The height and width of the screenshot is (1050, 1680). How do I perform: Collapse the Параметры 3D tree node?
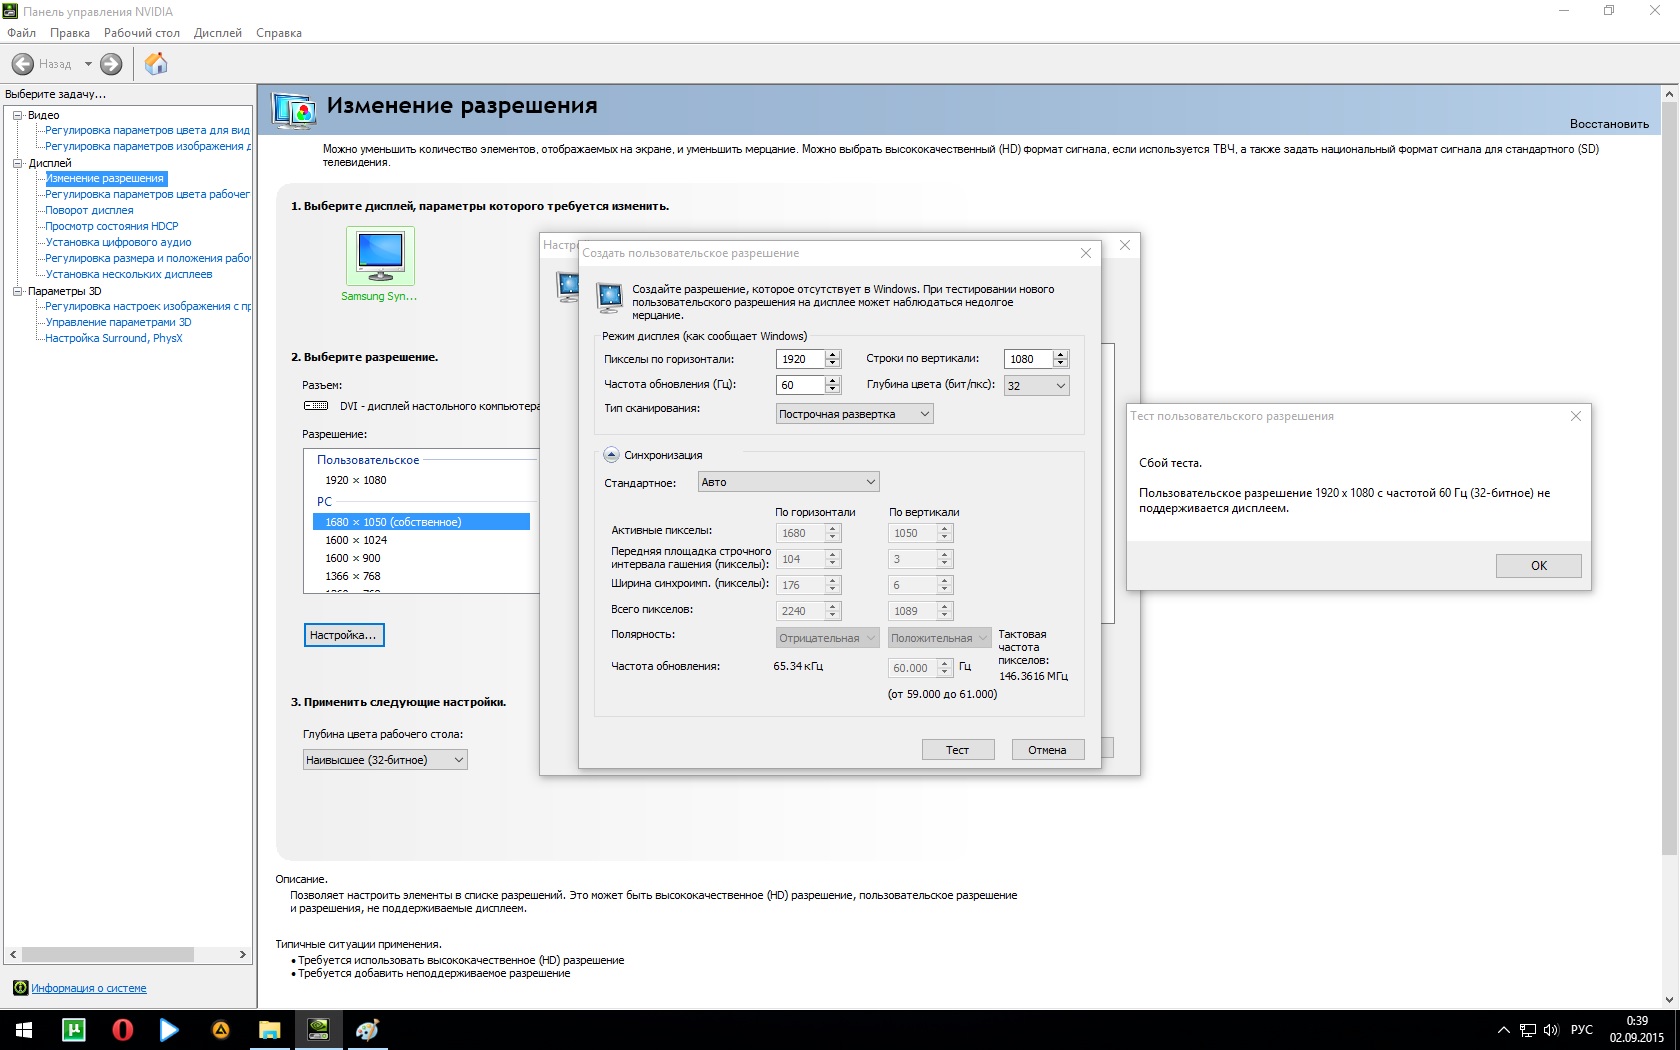(x=17, y=291)
